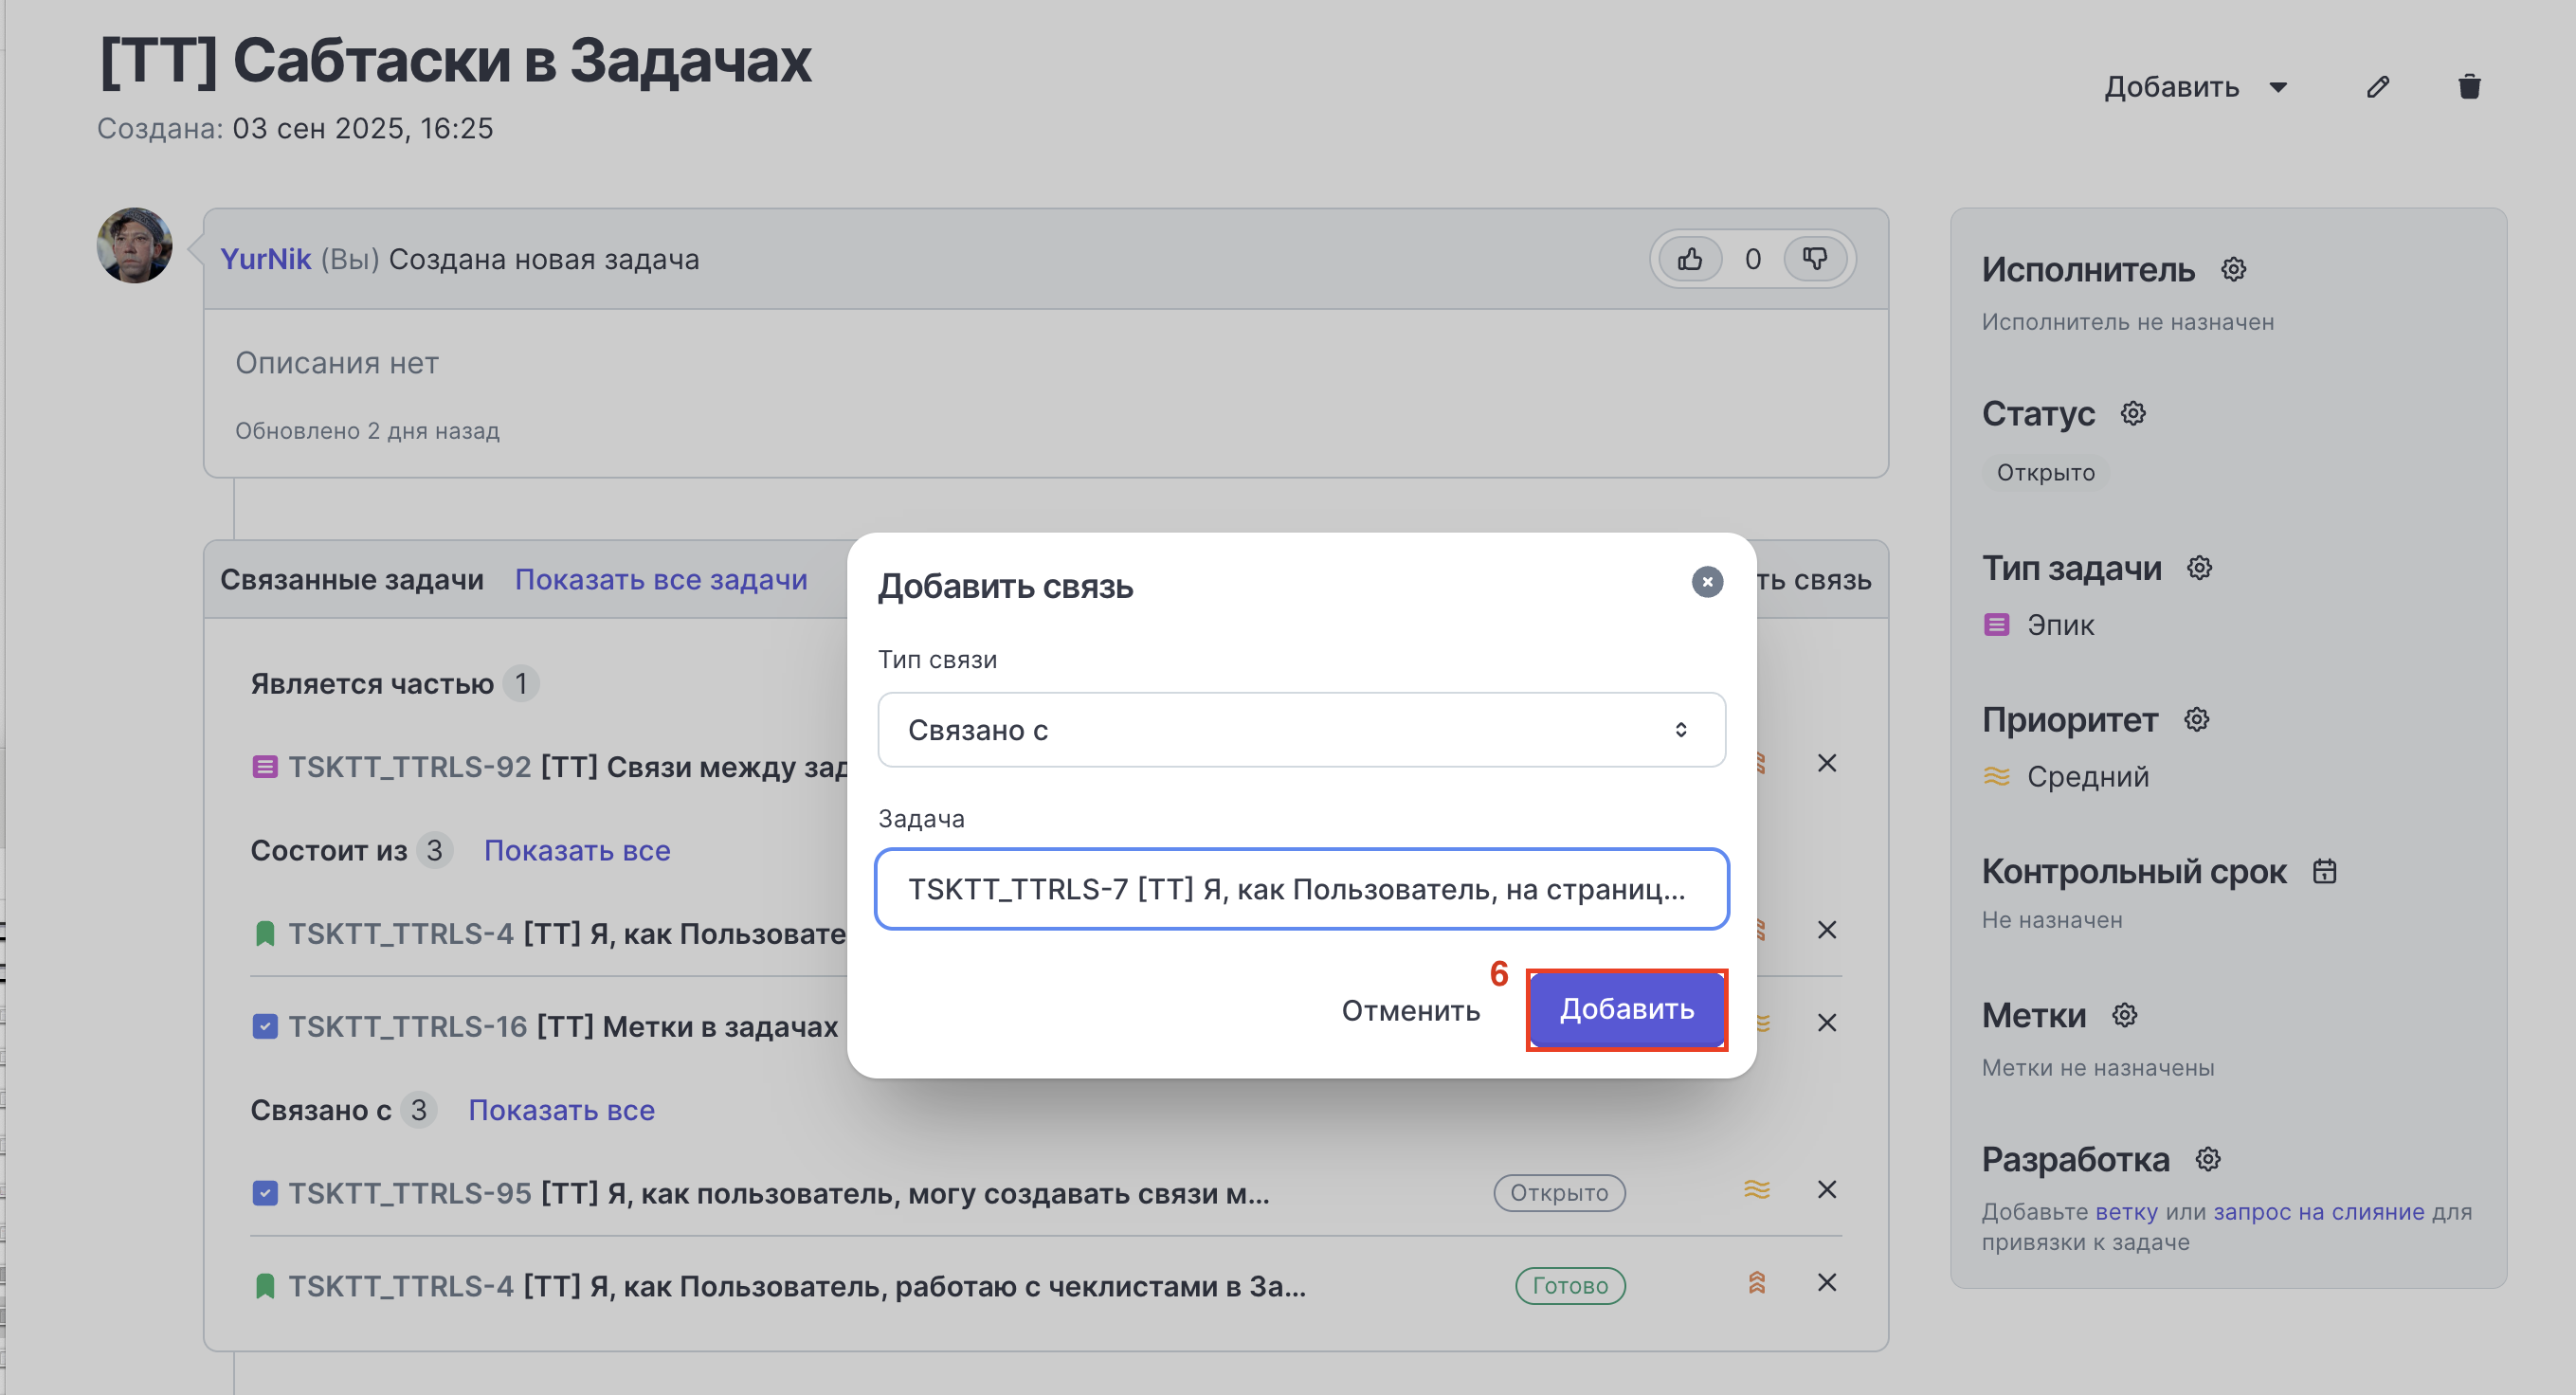Click the YurNik user avatar

(134, 245)
